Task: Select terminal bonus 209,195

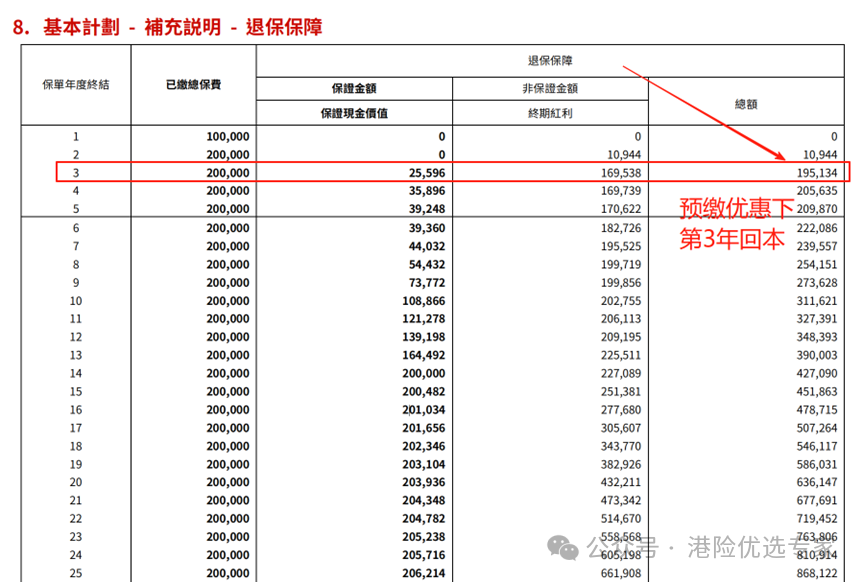Action: [x=621, y=337]
